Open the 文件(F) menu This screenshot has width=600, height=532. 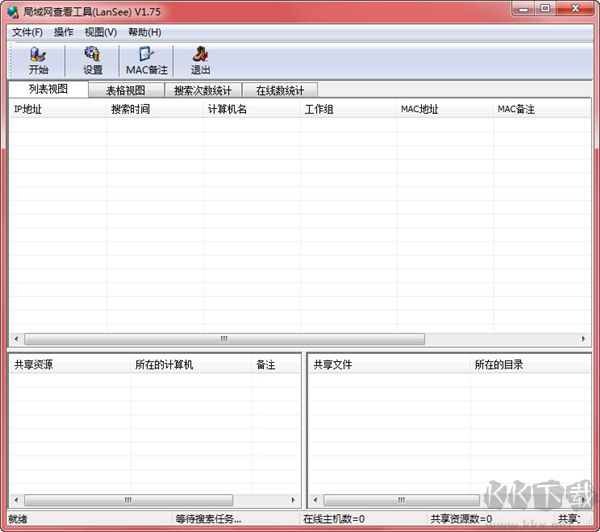click(x=27, y=33)
